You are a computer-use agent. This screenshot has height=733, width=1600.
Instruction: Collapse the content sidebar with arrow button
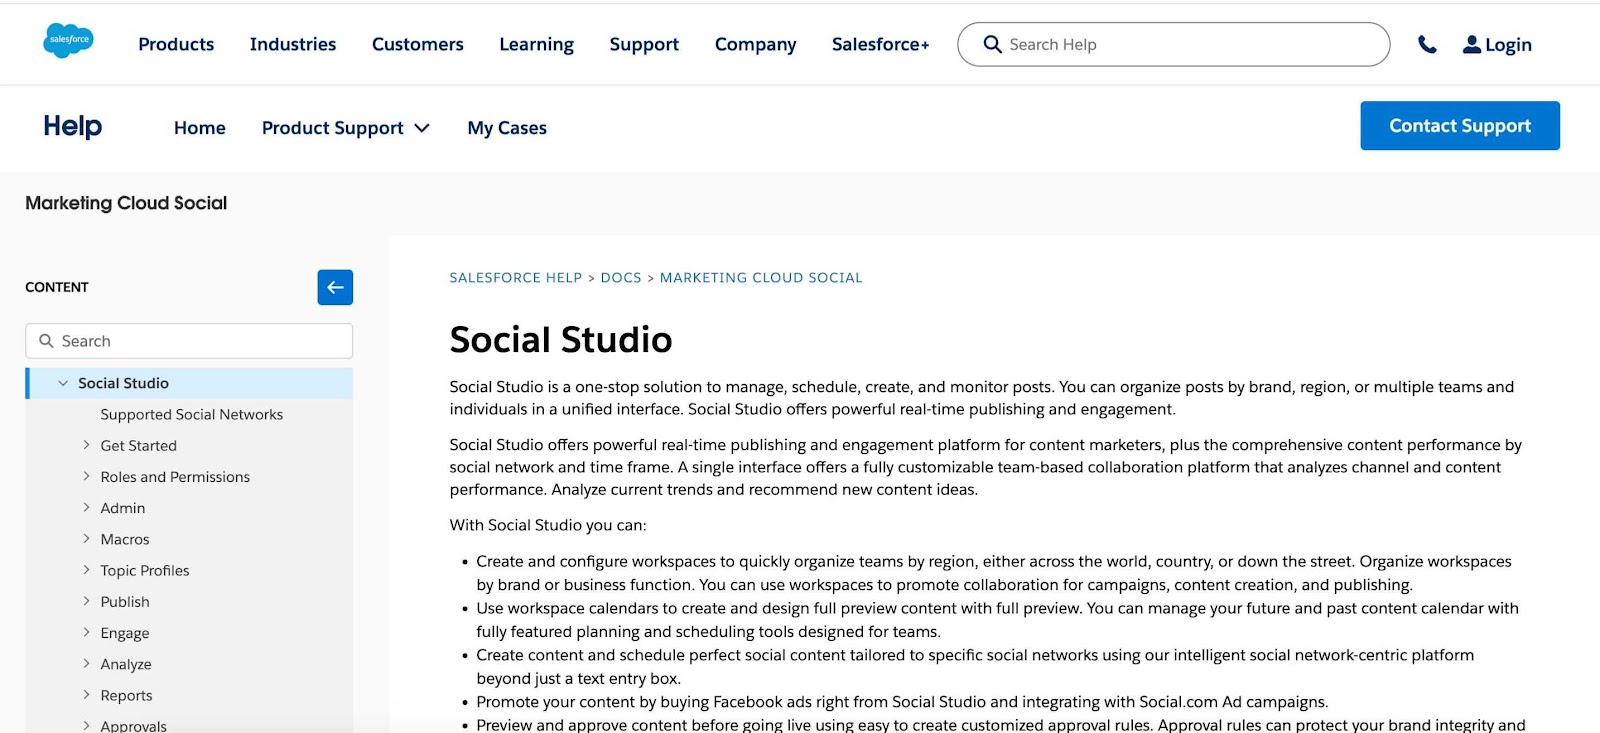335,287
